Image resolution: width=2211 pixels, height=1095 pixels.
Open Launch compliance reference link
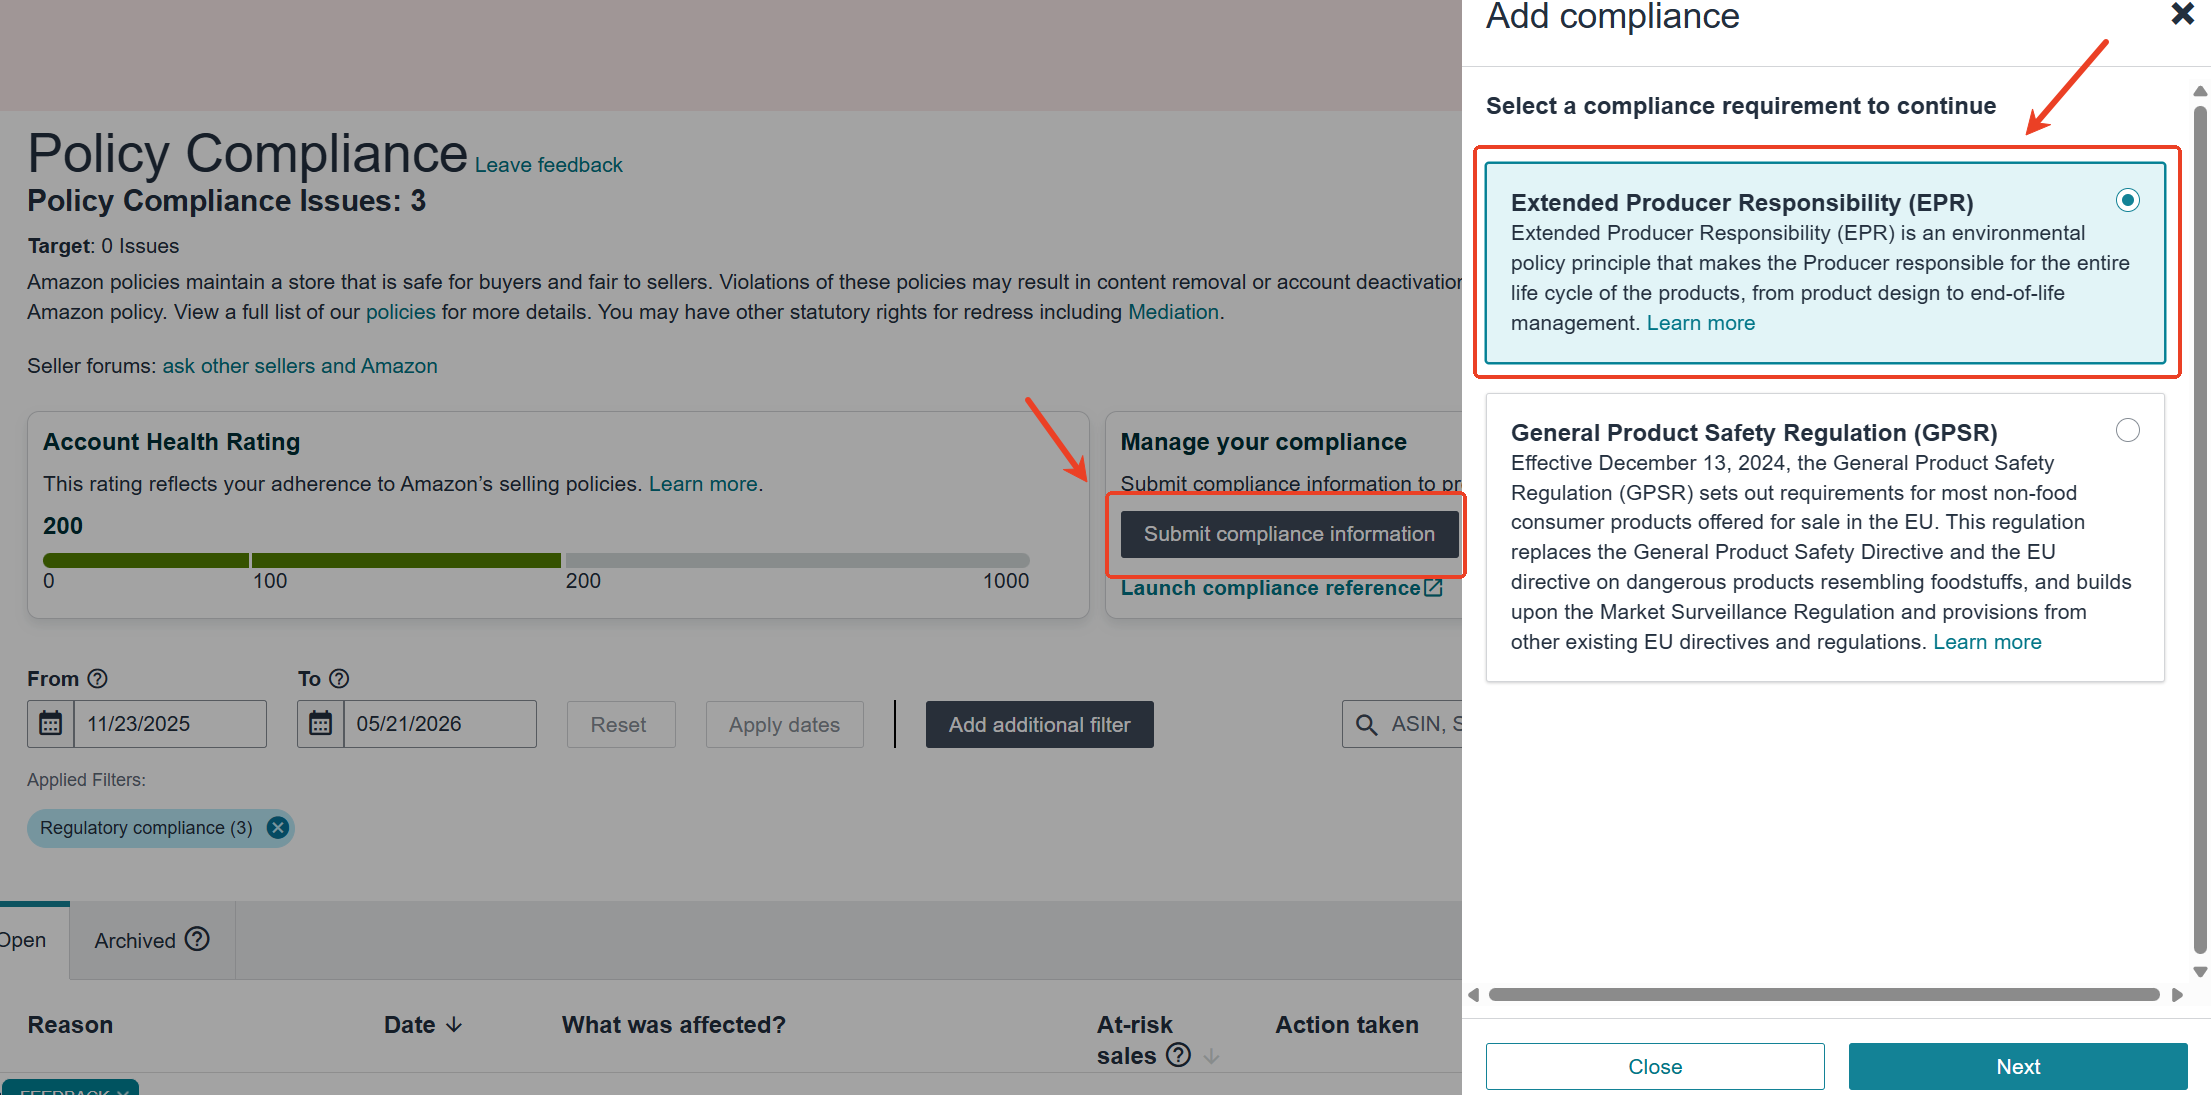click(x=1270, y=588)
